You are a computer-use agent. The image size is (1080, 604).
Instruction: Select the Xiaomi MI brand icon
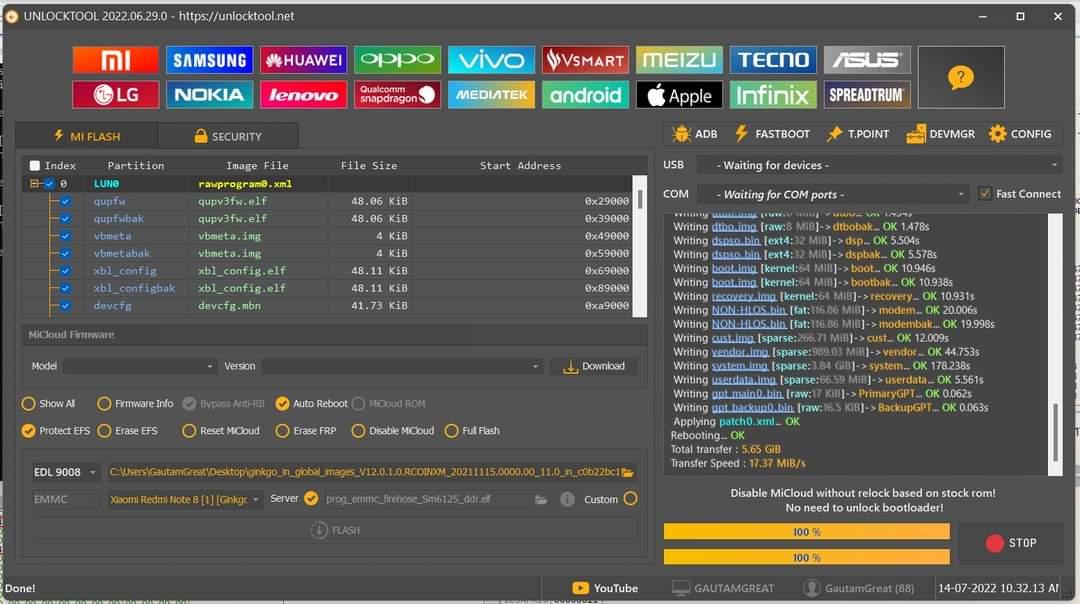pos(115,60)
